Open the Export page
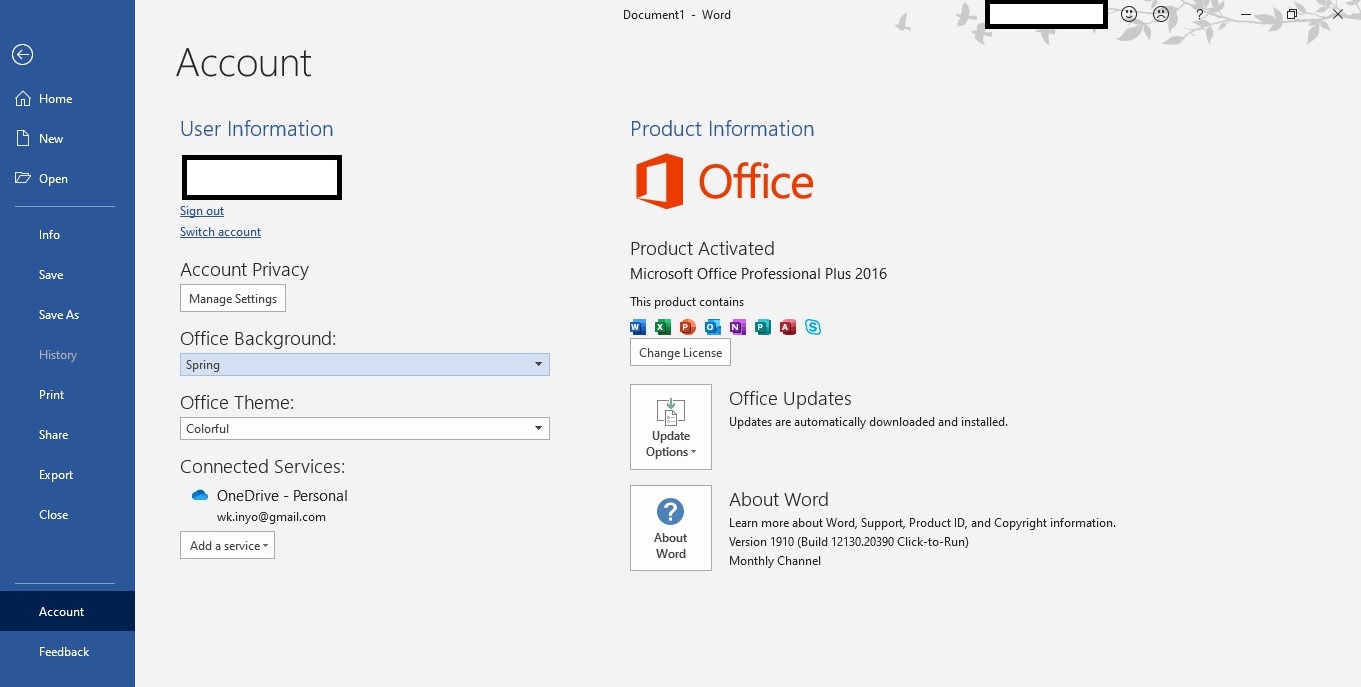 pyautogui.click(x=67, y=475)
